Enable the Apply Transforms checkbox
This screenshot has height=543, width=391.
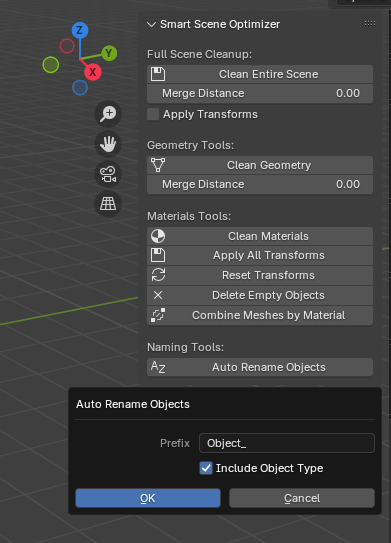tap(153, 114)
